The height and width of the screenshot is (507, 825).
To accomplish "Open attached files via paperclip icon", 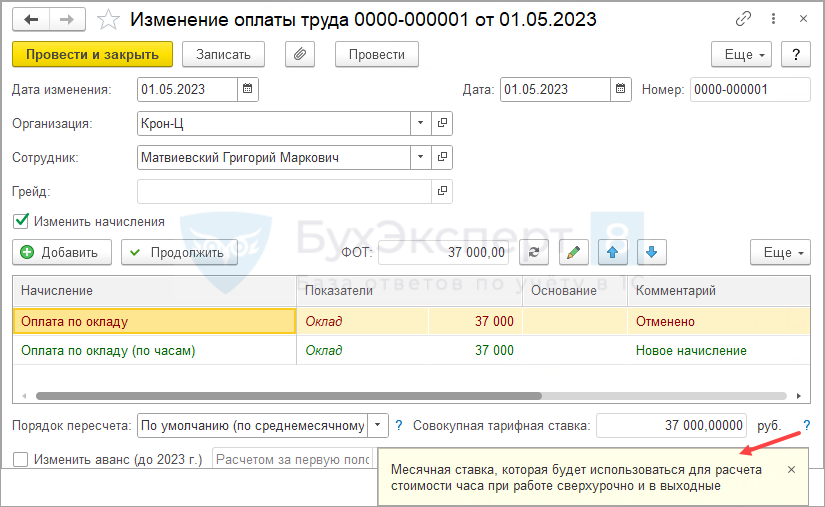I will [x=300, y=54].
